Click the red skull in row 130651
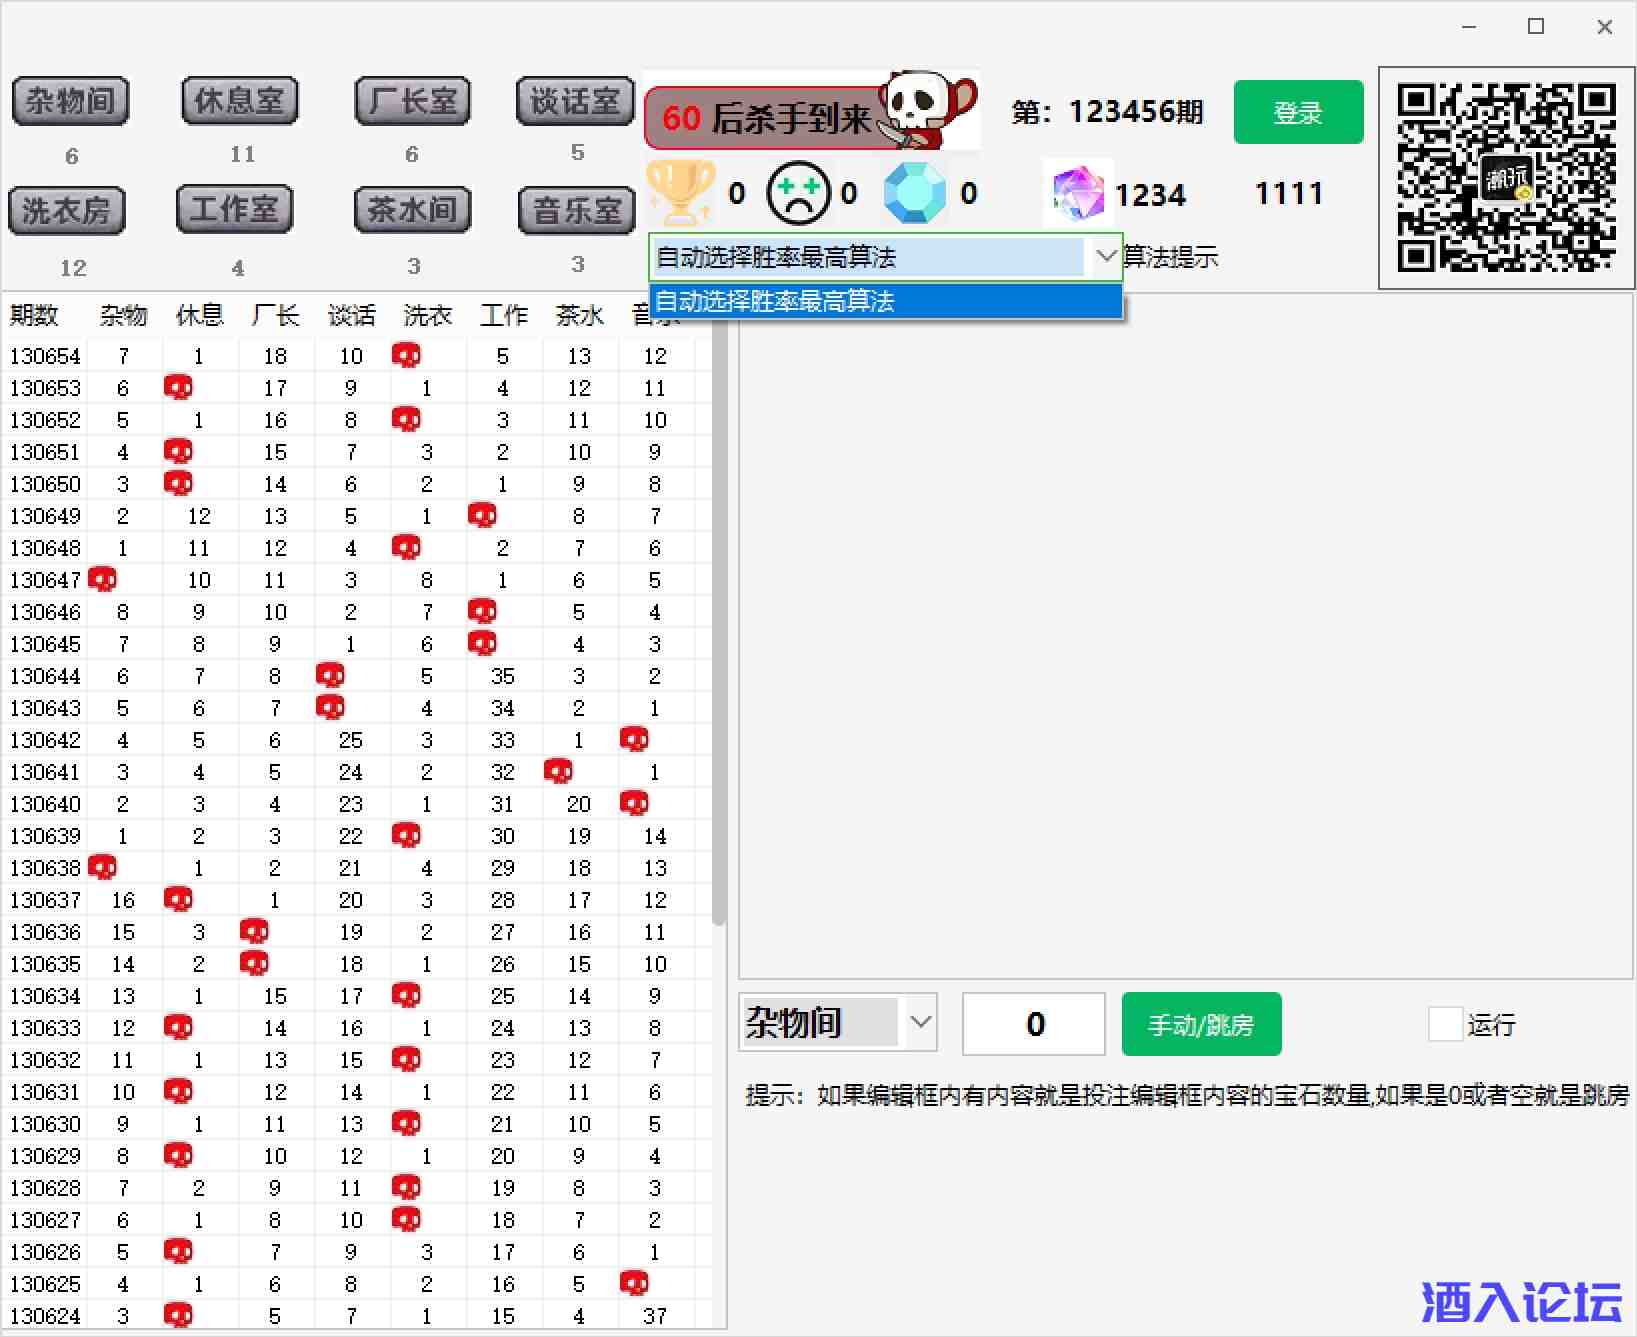1637x1337 pixels. (178, 451)
